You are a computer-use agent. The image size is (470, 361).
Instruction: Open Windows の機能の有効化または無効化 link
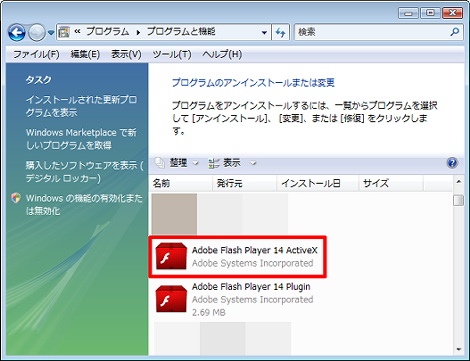(84, 204)
